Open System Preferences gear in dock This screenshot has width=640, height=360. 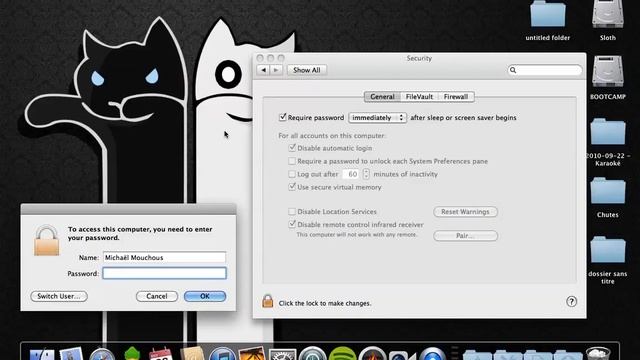tap(282, 354)
